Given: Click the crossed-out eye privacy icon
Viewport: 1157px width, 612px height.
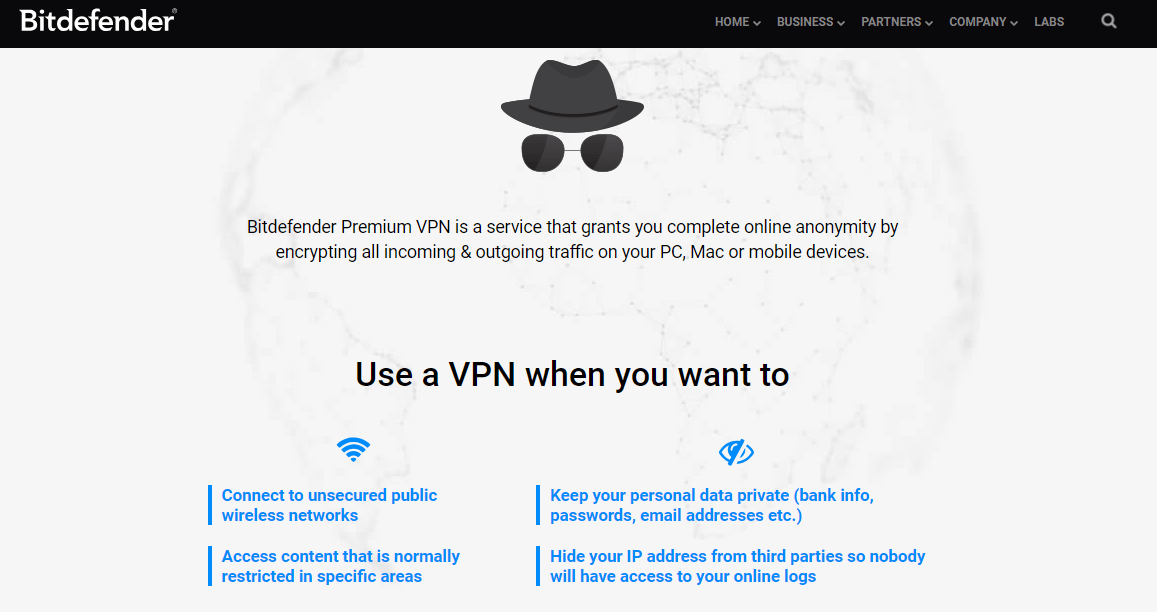Looking at the screenshot, I should [736, 450].
